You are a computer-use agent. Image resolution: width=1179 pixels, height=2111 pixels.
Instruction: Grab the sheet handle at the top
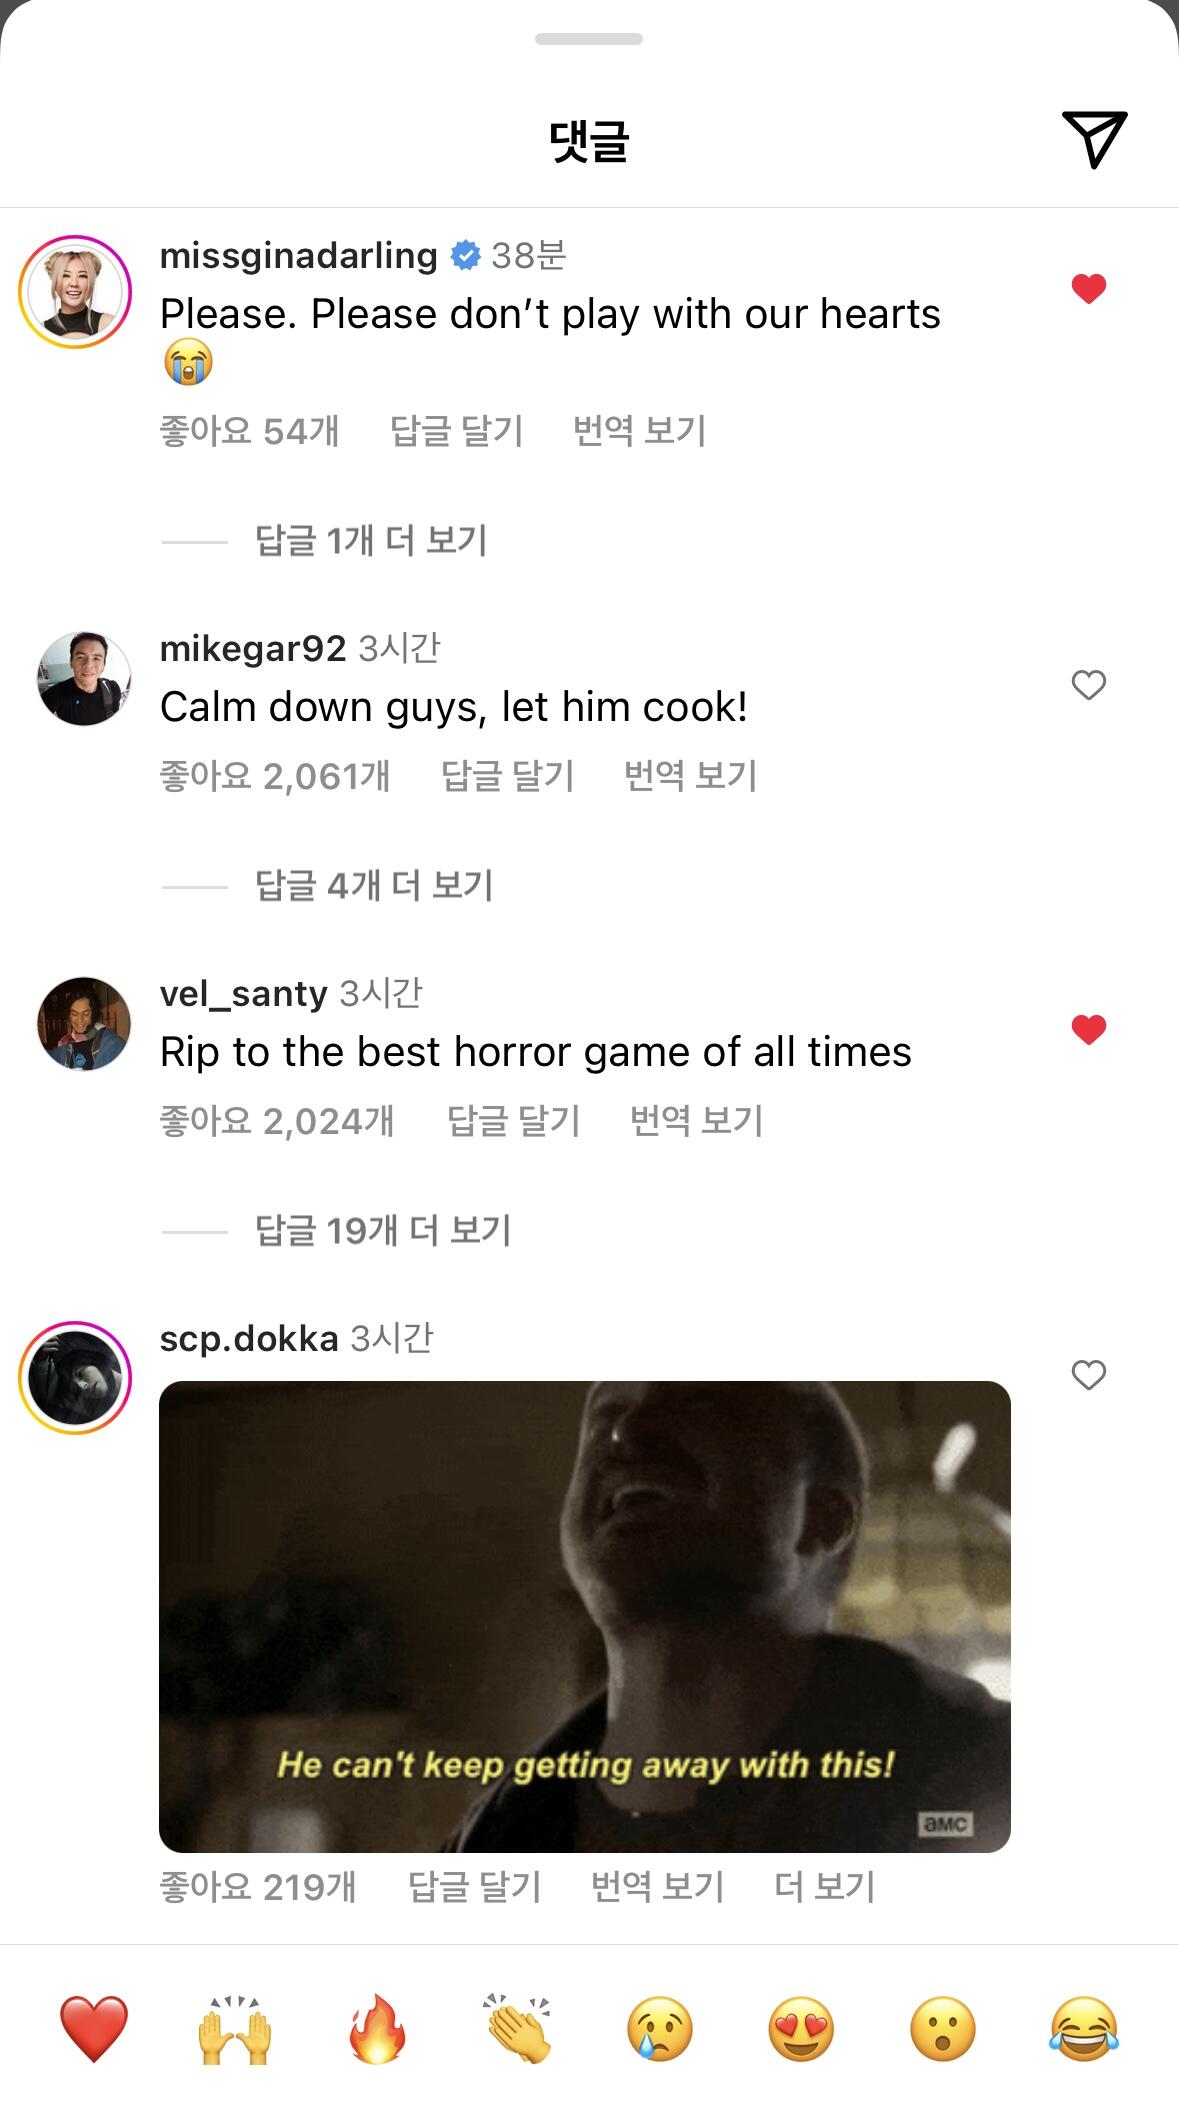click(589, 39)
